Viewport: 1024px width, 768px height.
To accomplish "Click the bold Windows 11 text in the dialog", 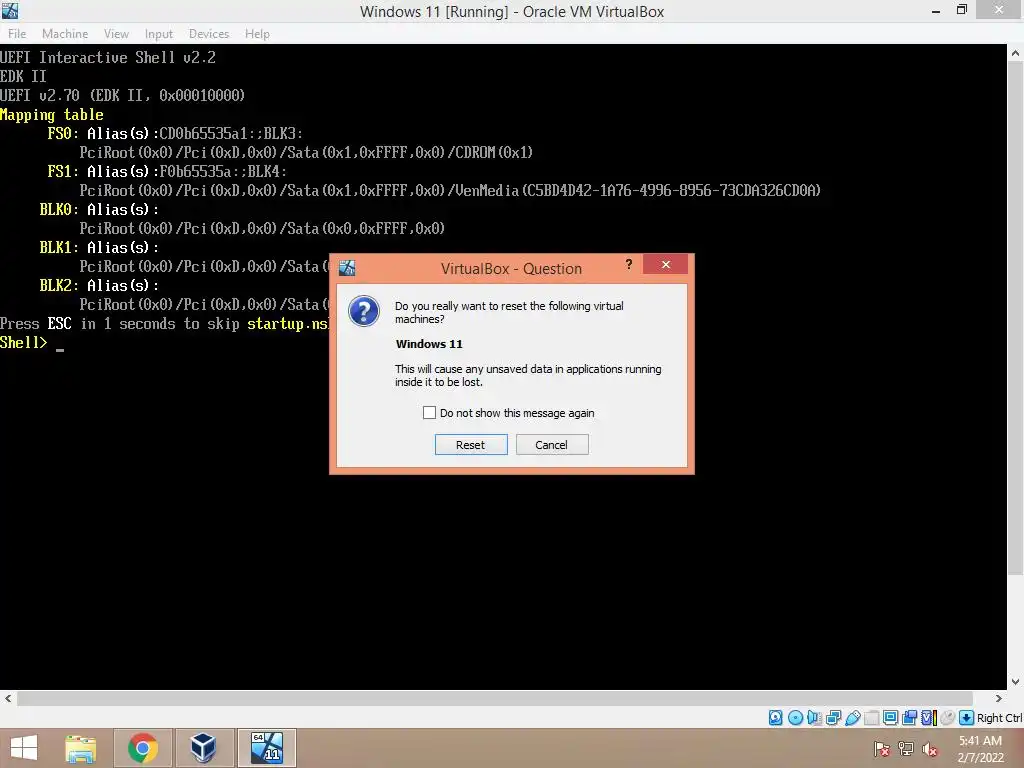I will (429, 344).
